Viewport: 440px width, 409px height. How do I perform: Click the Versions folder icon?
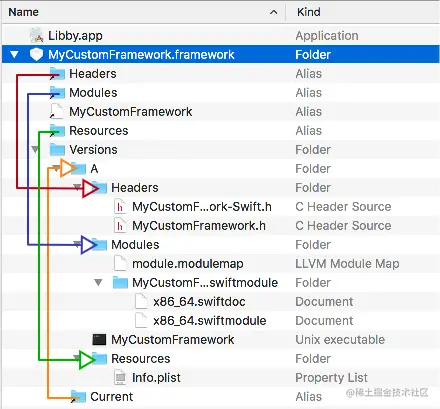point(57,149)
